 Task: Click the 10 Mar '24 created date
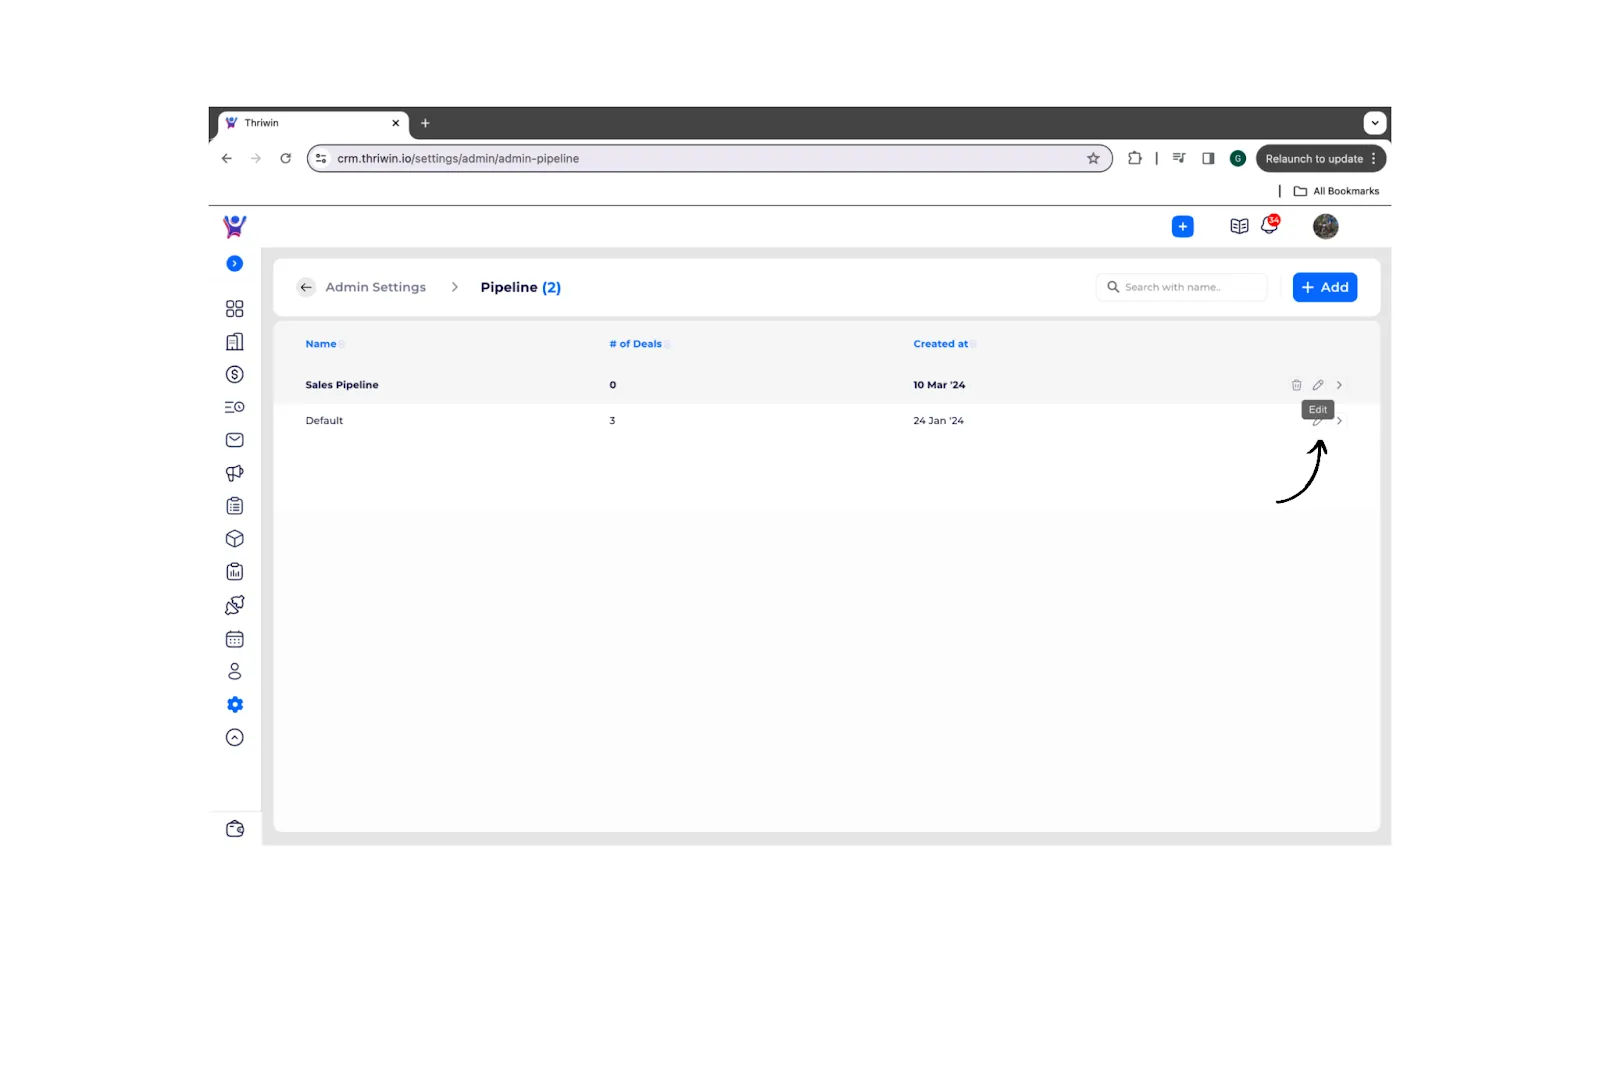coord(939,385)
